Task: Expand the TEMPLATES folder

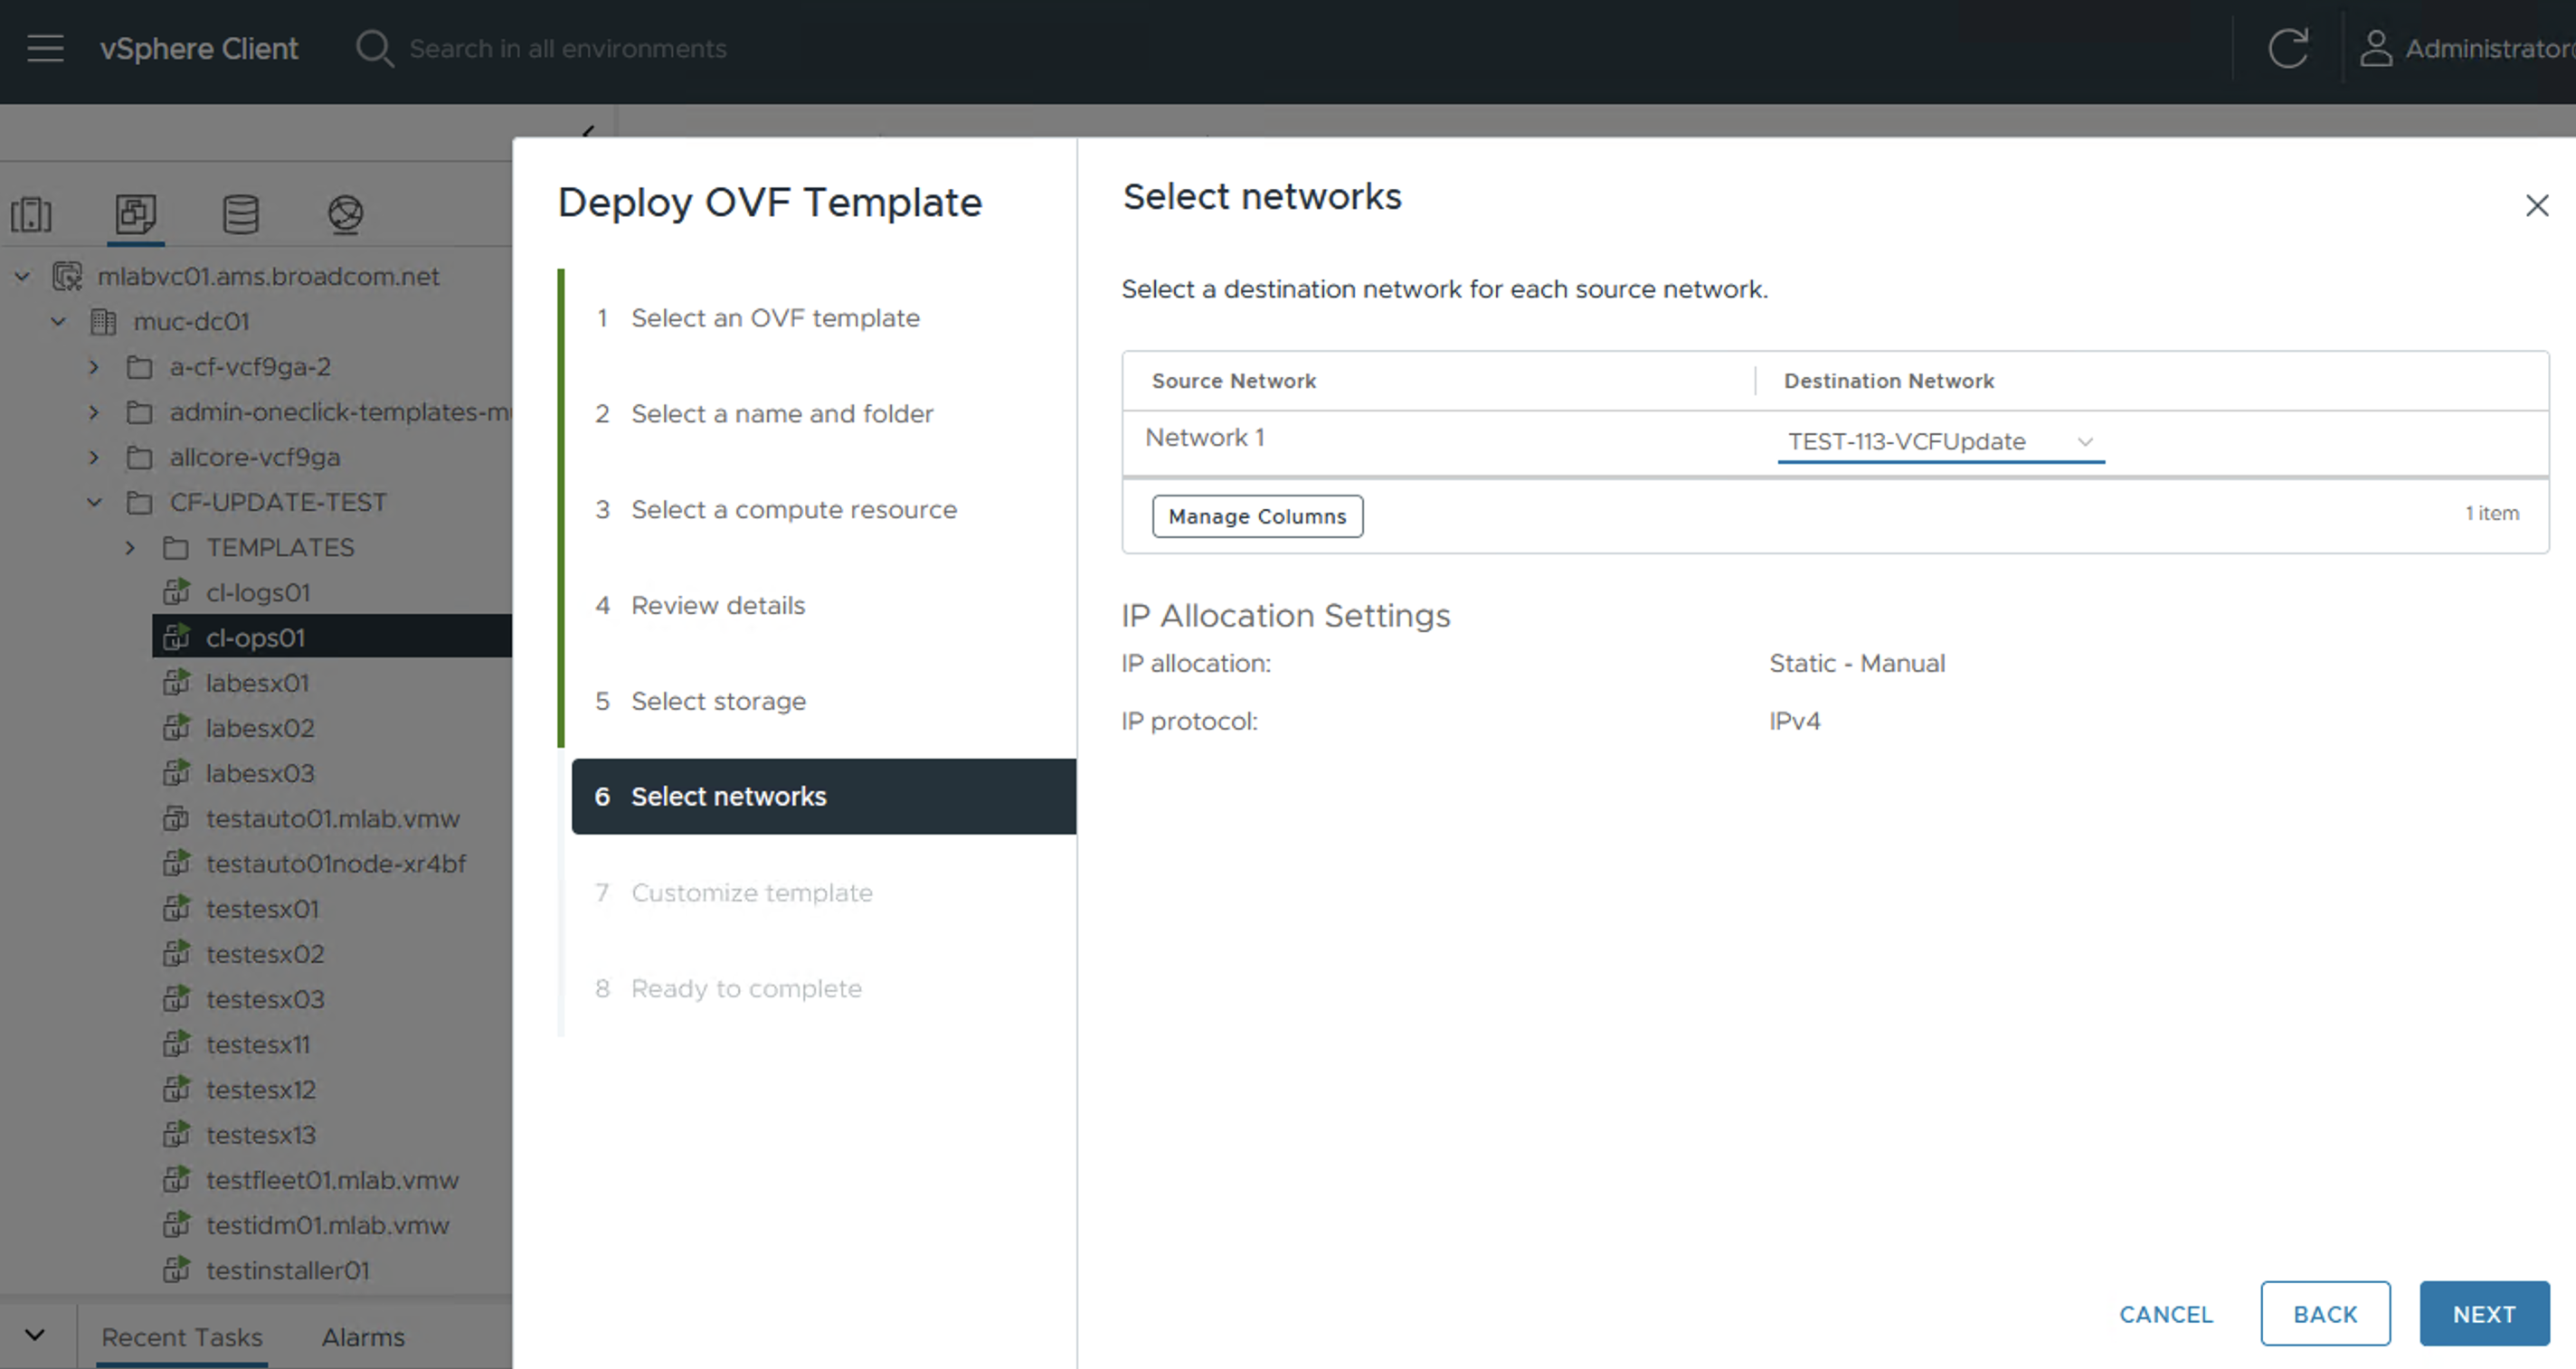Action: [130, 547]
